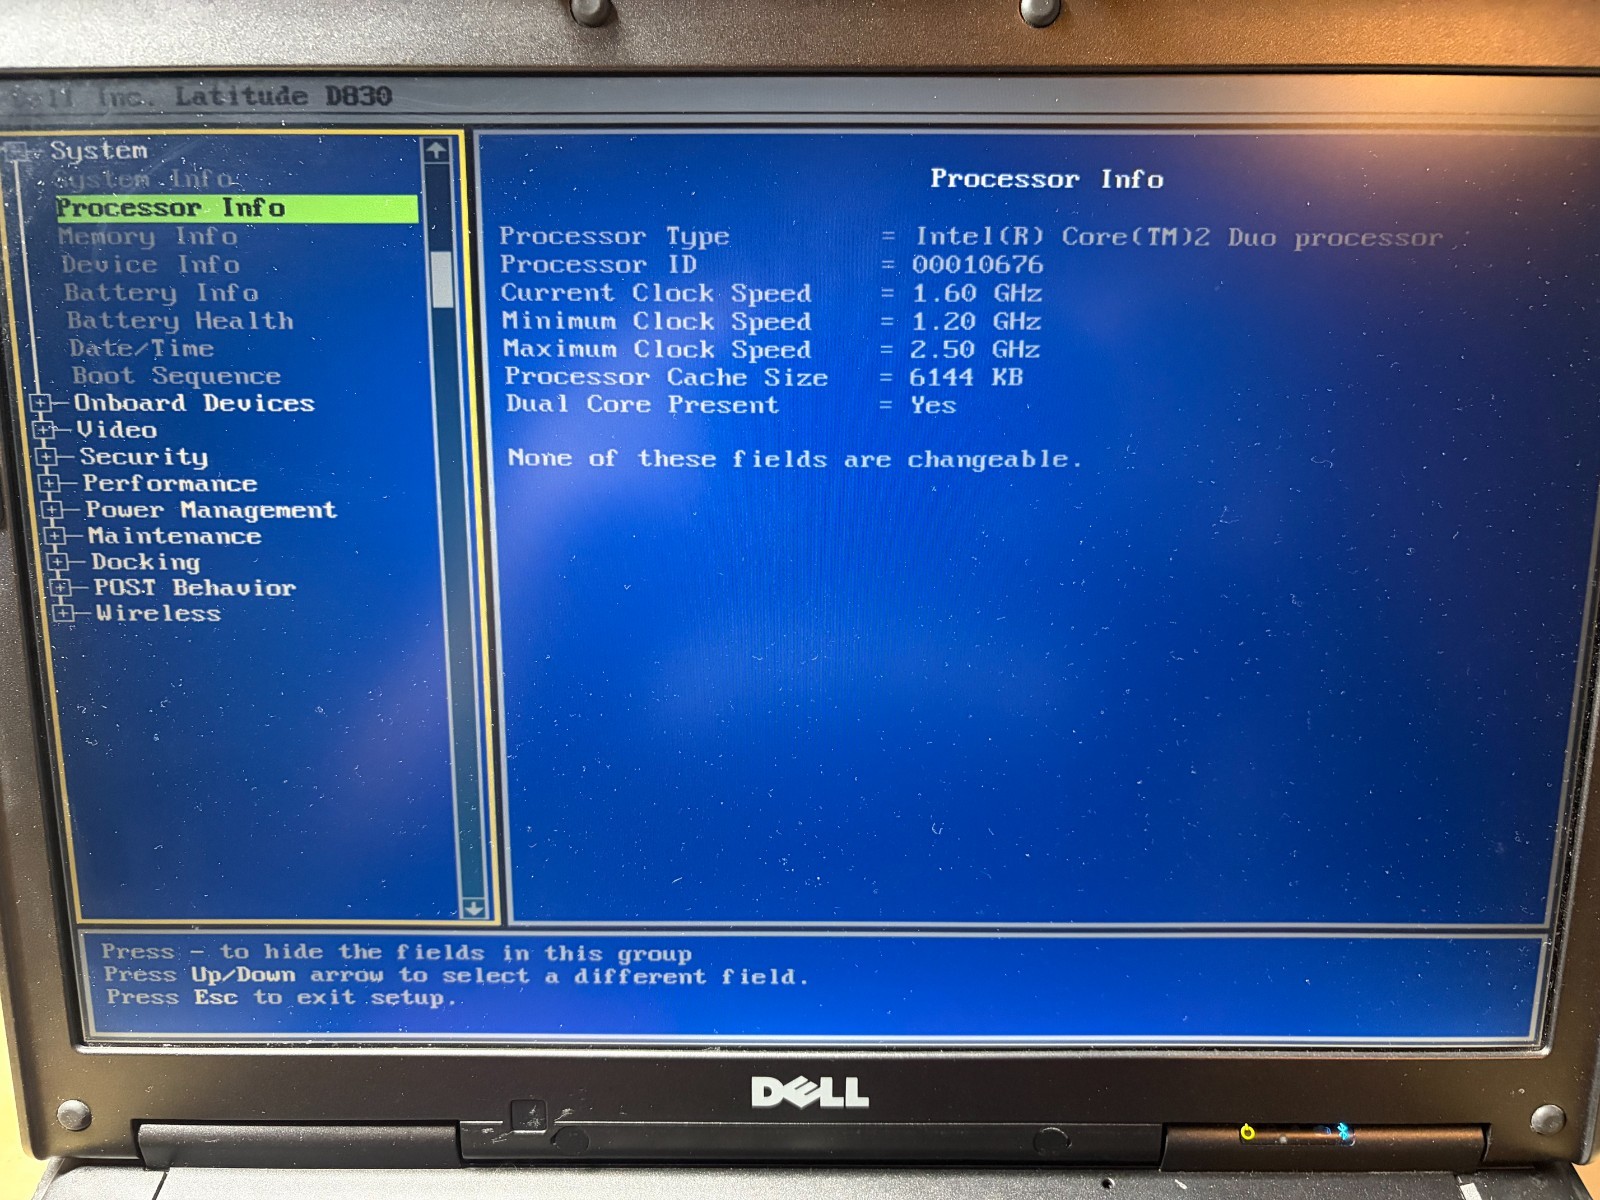
Task: Click the scroll down arrow in menu pane
Action: (474, 908)
